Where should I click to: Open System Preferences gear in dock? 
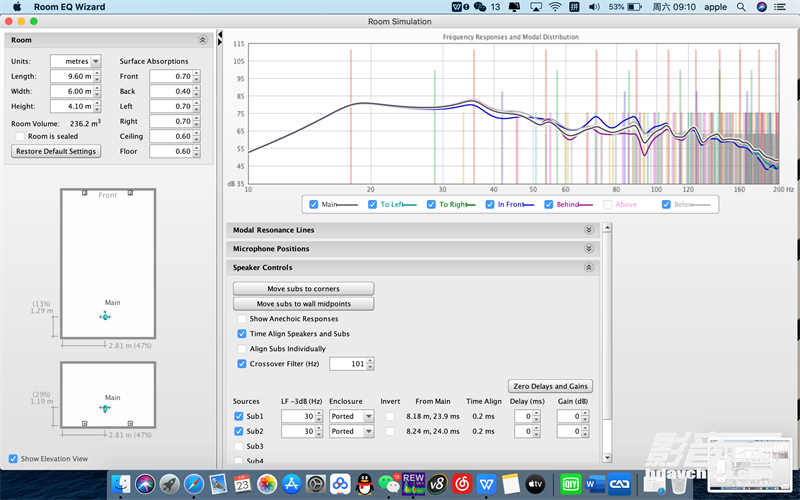[x=316, y=484]
